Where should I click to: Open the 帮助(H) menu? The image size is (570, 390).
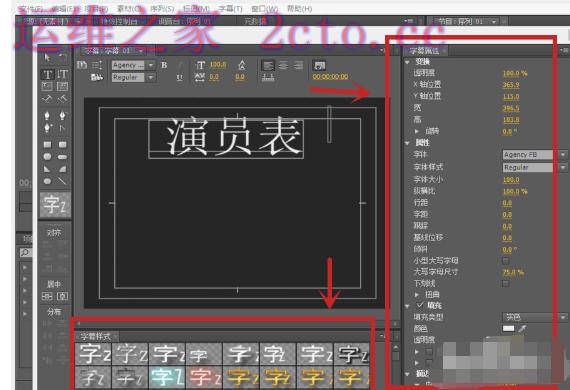[x=299, y=8]
